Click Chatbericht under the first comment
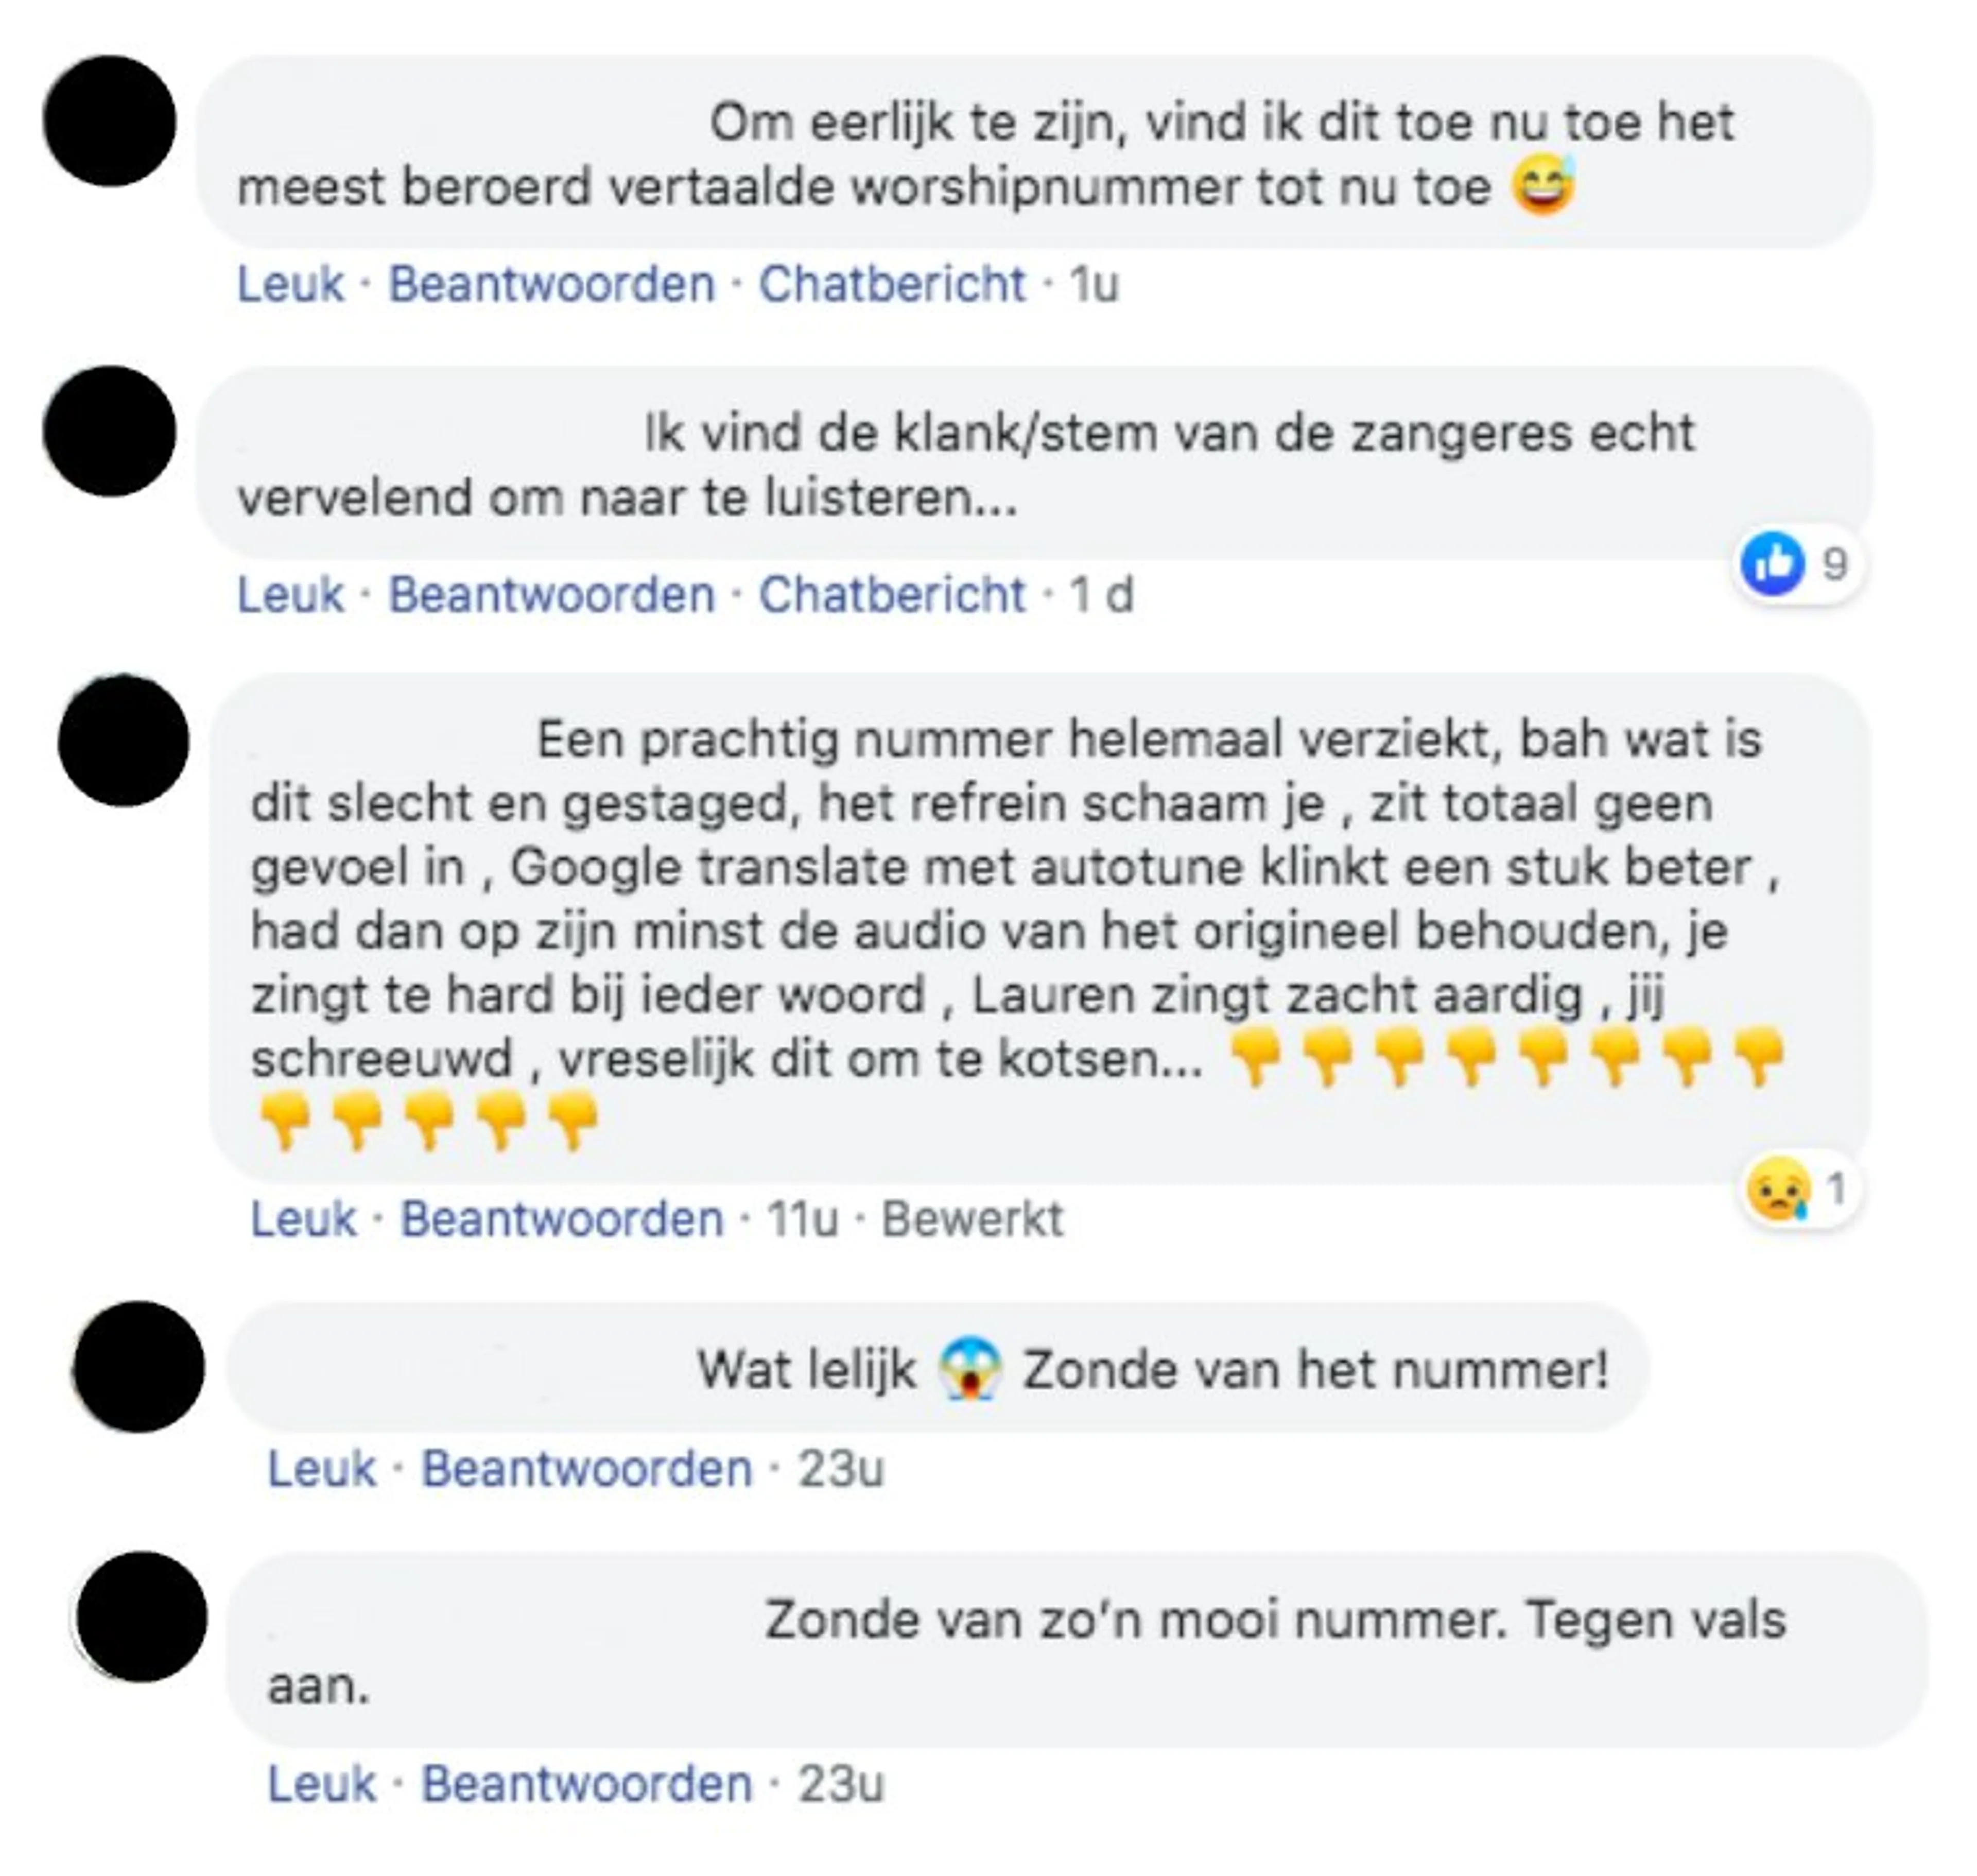Image resolution: width=1977 pixels, height=1876 pixels. pos(892,284)
